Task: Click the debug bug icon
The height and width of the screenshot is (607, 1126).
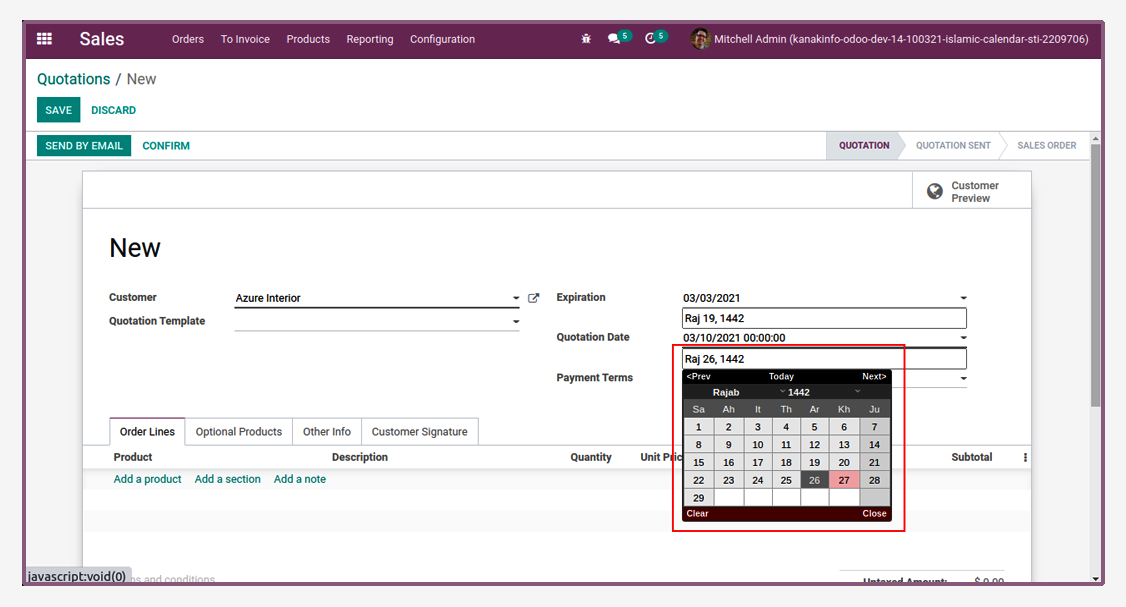Action: (x=586, y=39)
